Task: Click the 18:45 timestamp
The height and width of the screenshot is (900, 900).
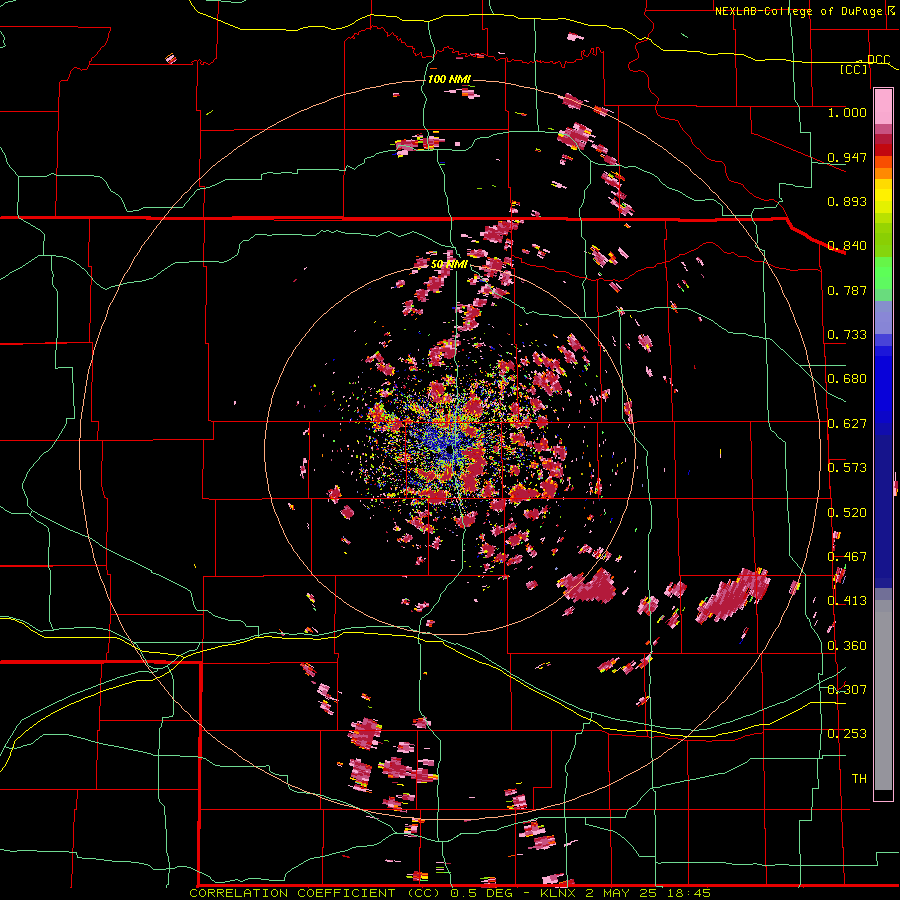Action: tap(688, 893)
